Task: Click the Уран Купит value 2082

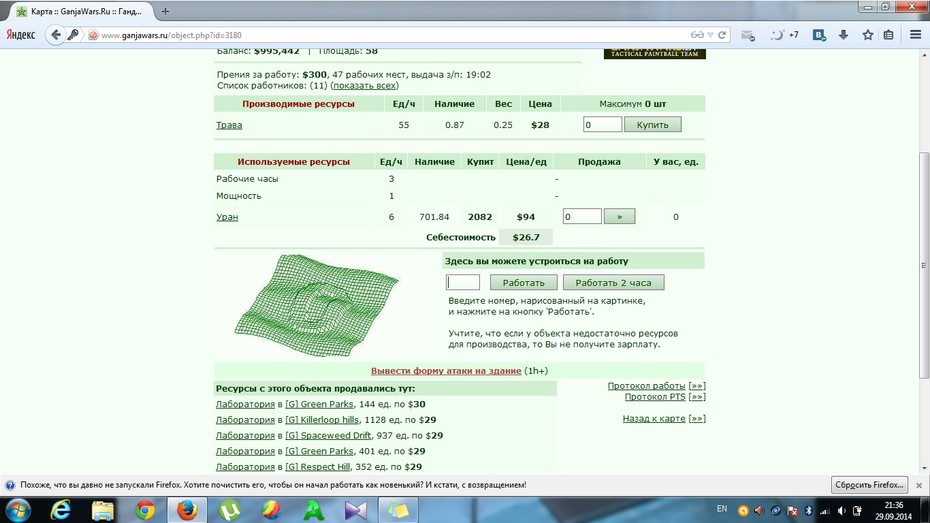Action: tap(480, 217)
